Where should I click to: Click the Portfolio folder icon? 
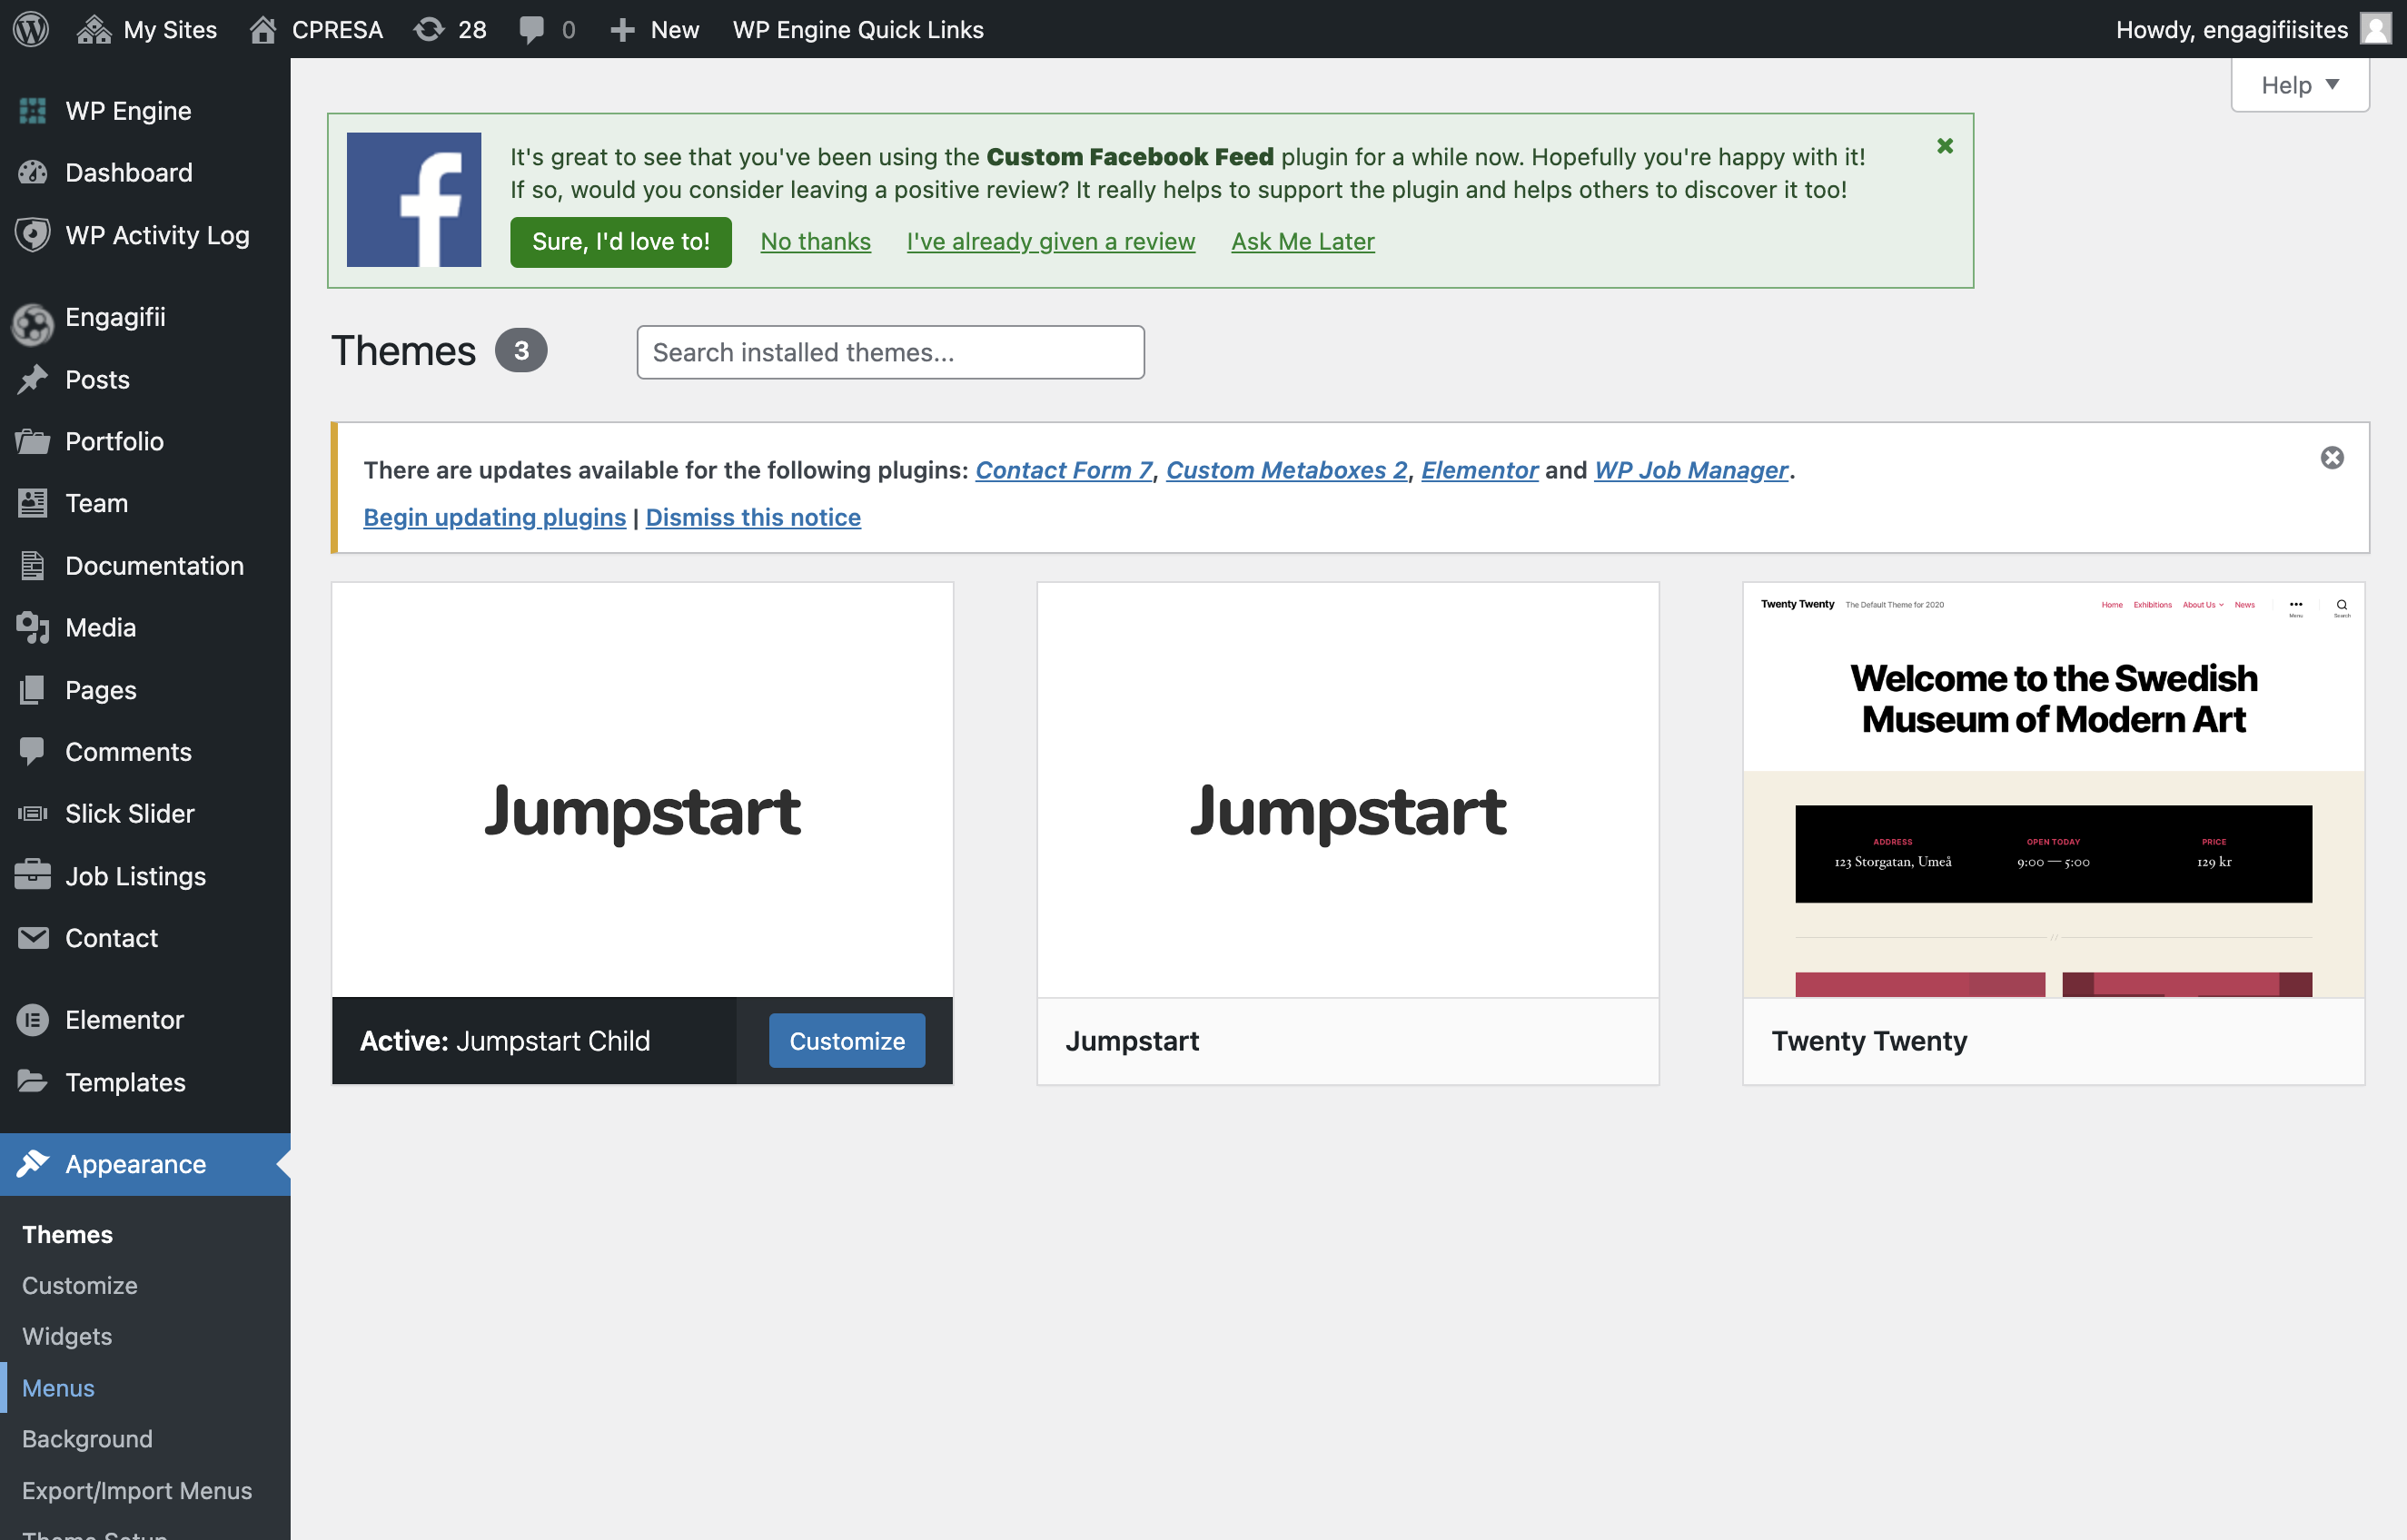33,442
